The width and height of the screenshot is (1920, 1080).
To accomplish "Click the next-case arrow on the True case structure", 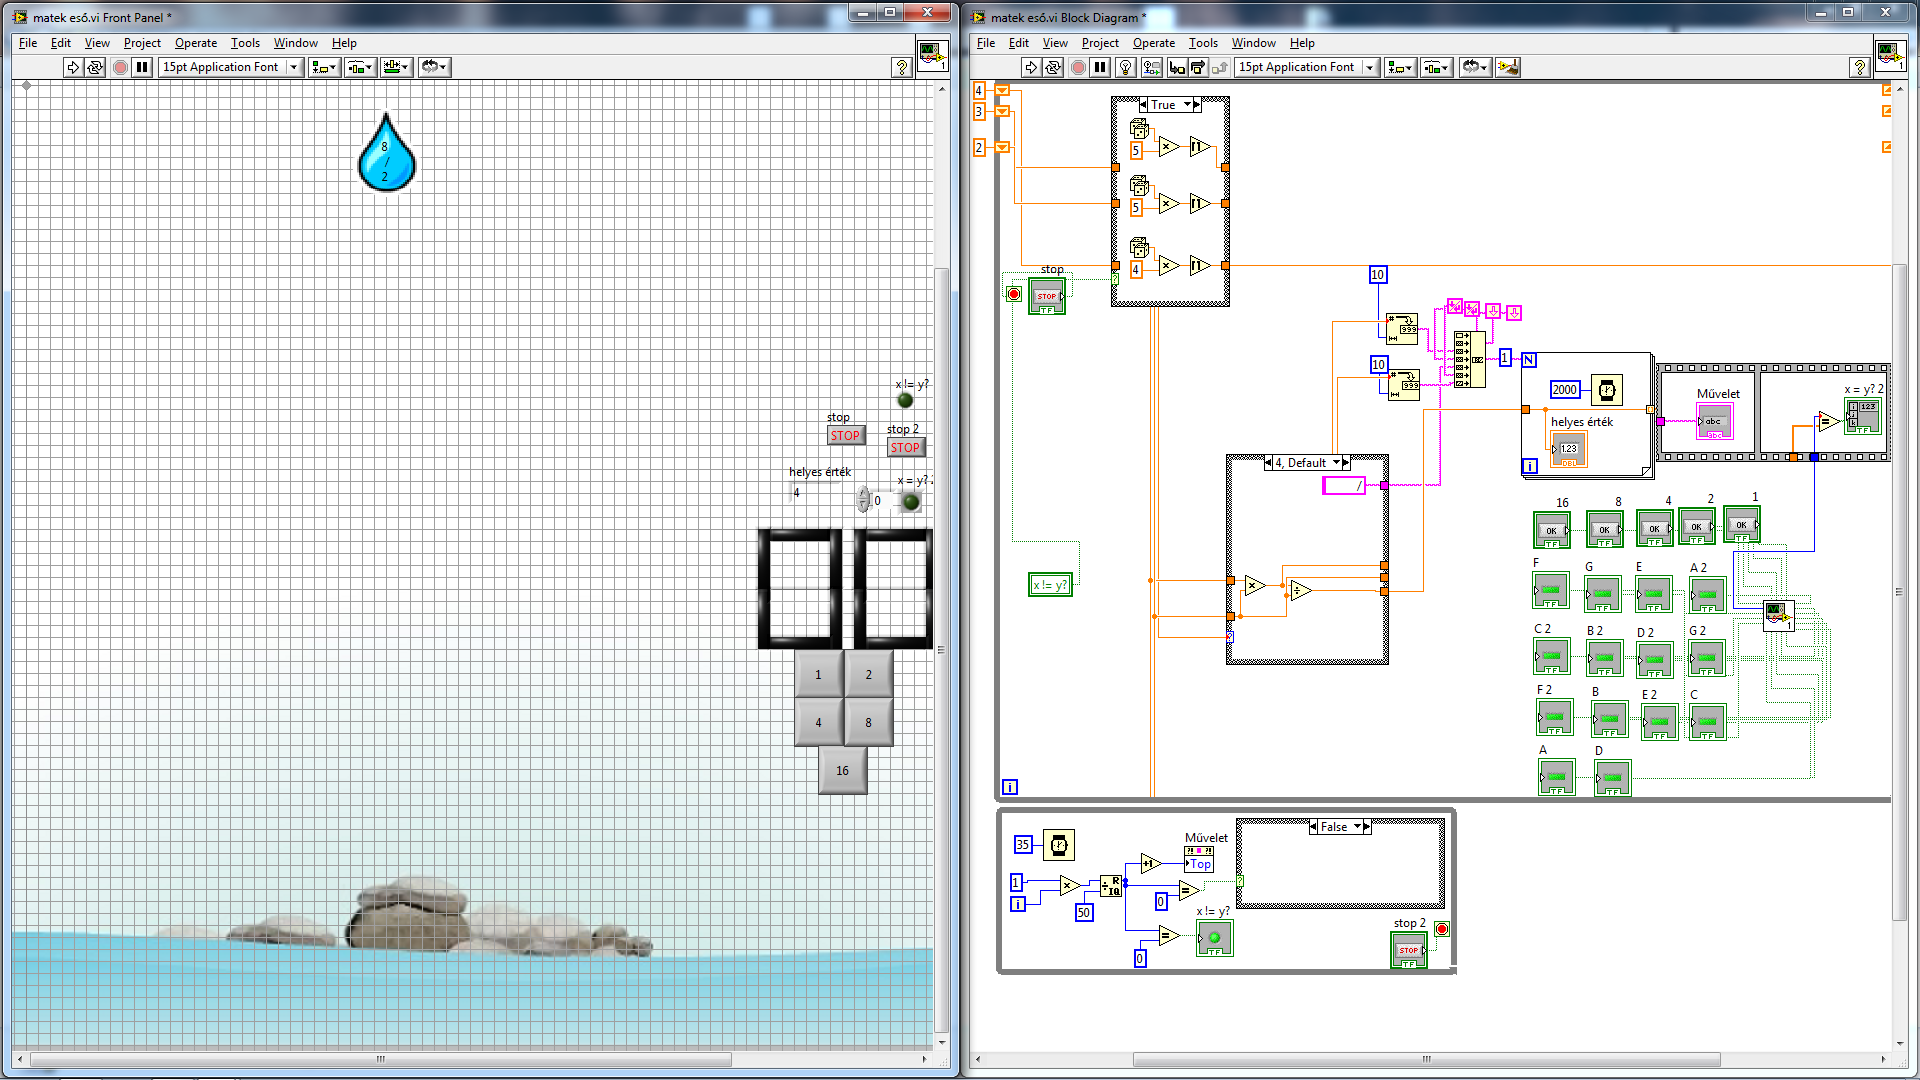I will [x=1197, y=104].
